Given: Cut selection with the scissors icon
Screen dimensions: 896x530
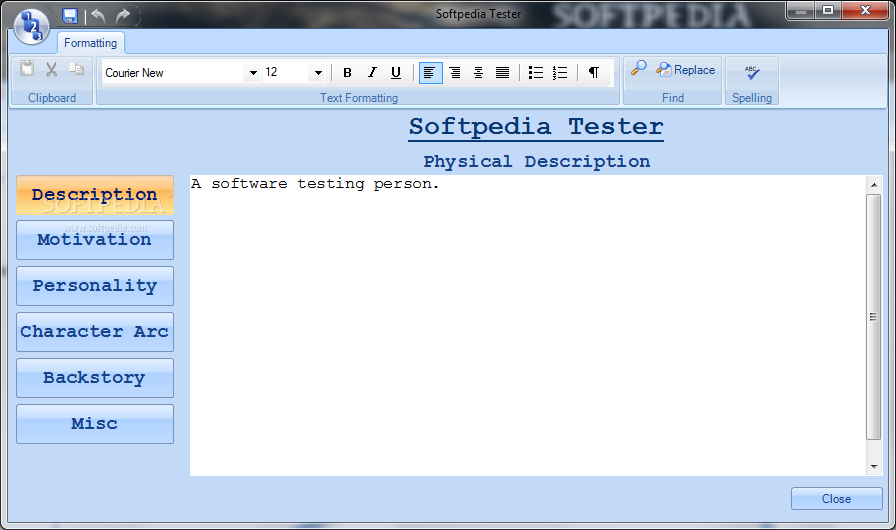Looking at the screenshot, I should 51,69.
